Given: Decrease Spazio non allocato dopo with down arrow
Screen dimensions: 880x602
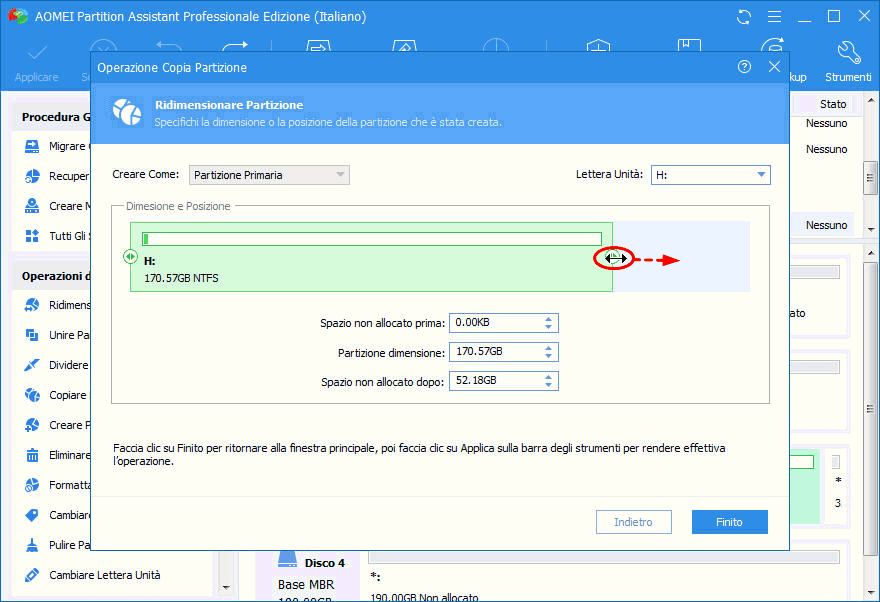Looking at the screenshot, I should (548, 385).
